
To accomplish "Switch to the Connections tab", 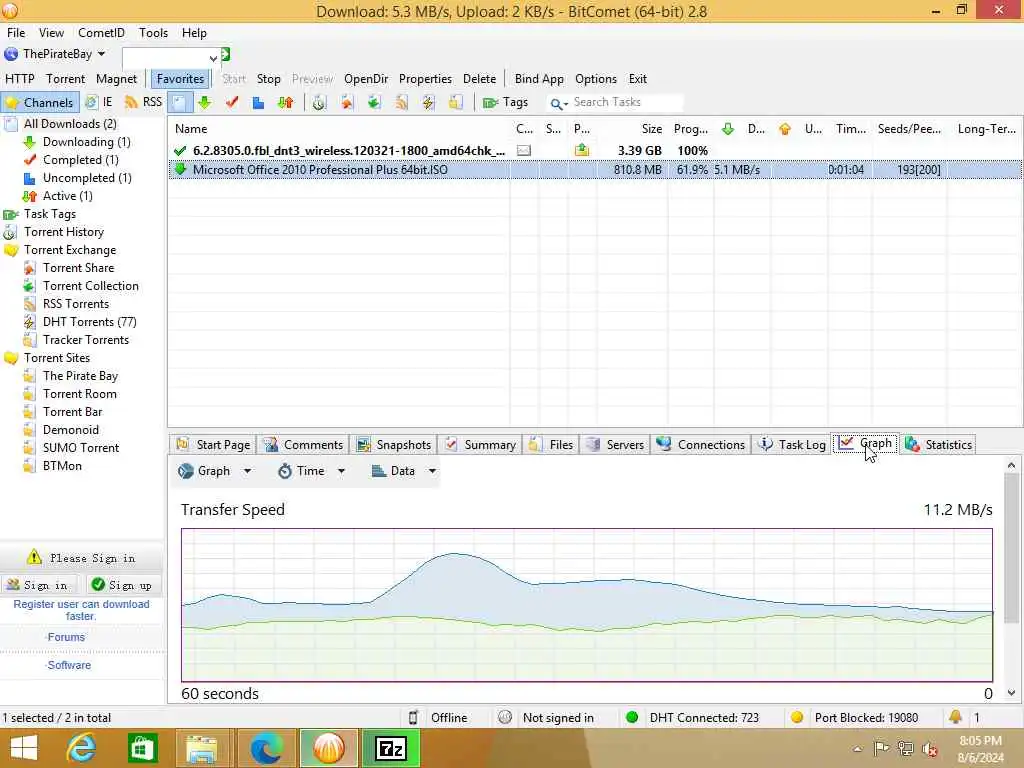I will pos(701,445).
